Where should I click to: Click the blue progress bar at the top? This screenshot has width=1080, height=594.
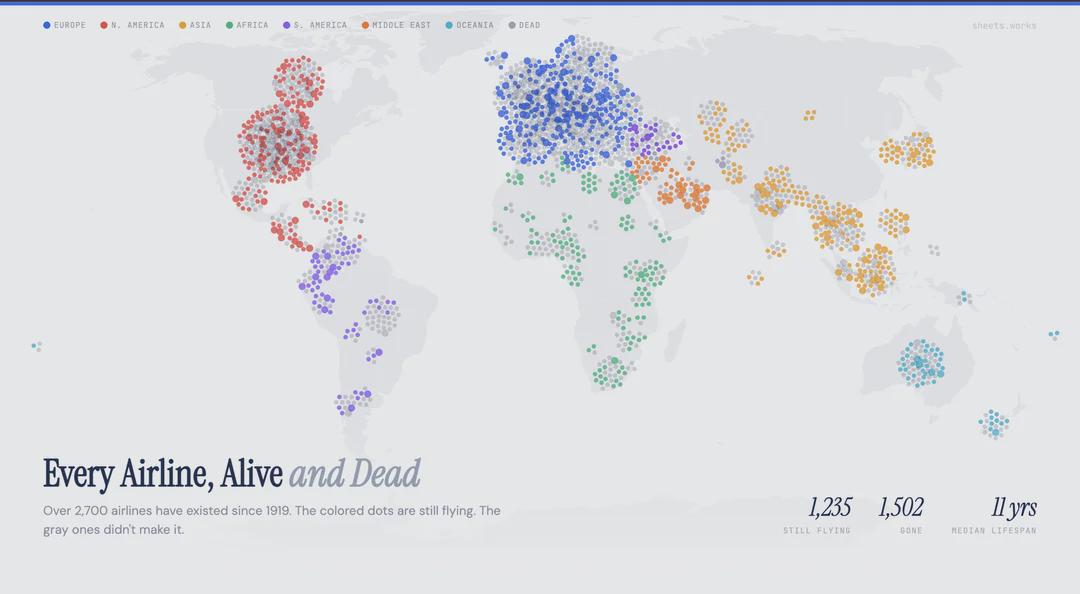pos(540,3)
